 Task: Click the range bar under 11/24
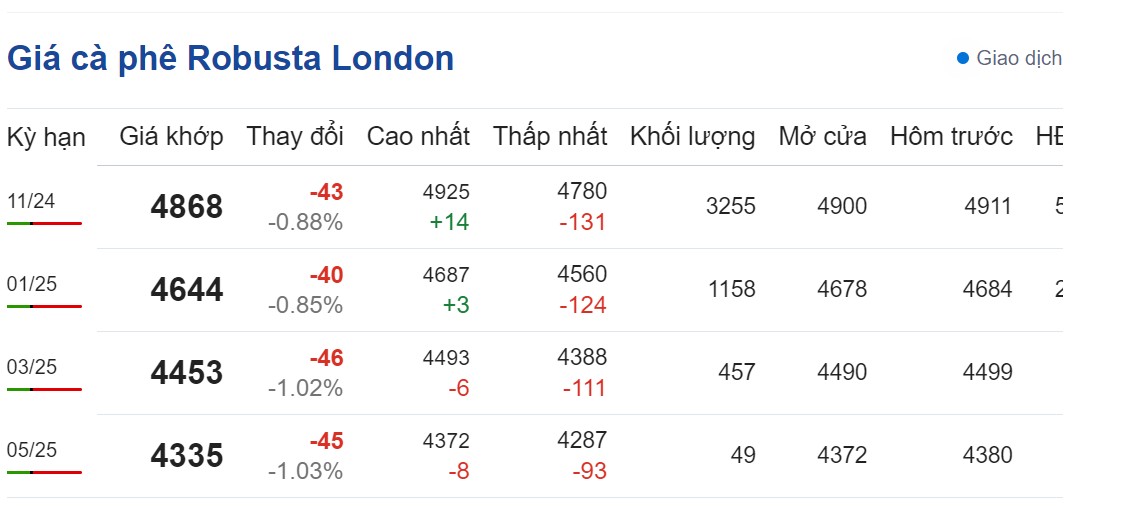(44, 223)
